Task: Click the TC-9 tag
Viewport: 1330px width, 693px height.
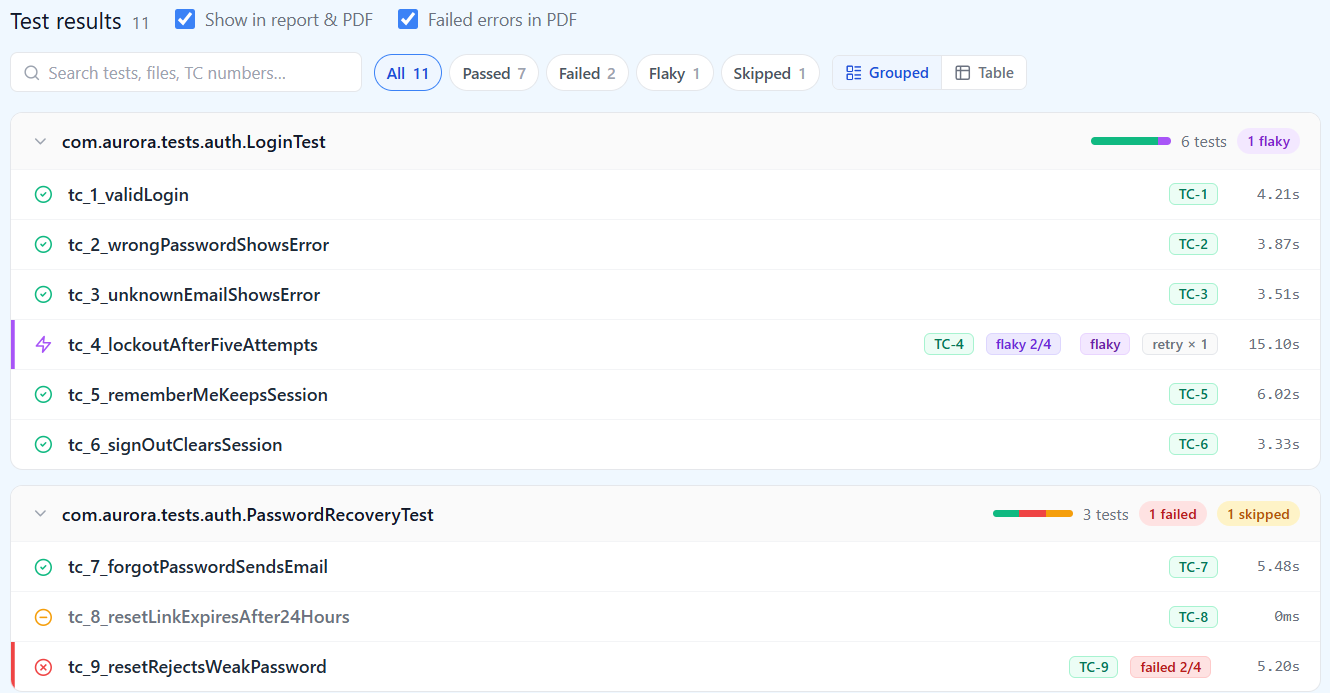Action: click(x=1094, y=667)
